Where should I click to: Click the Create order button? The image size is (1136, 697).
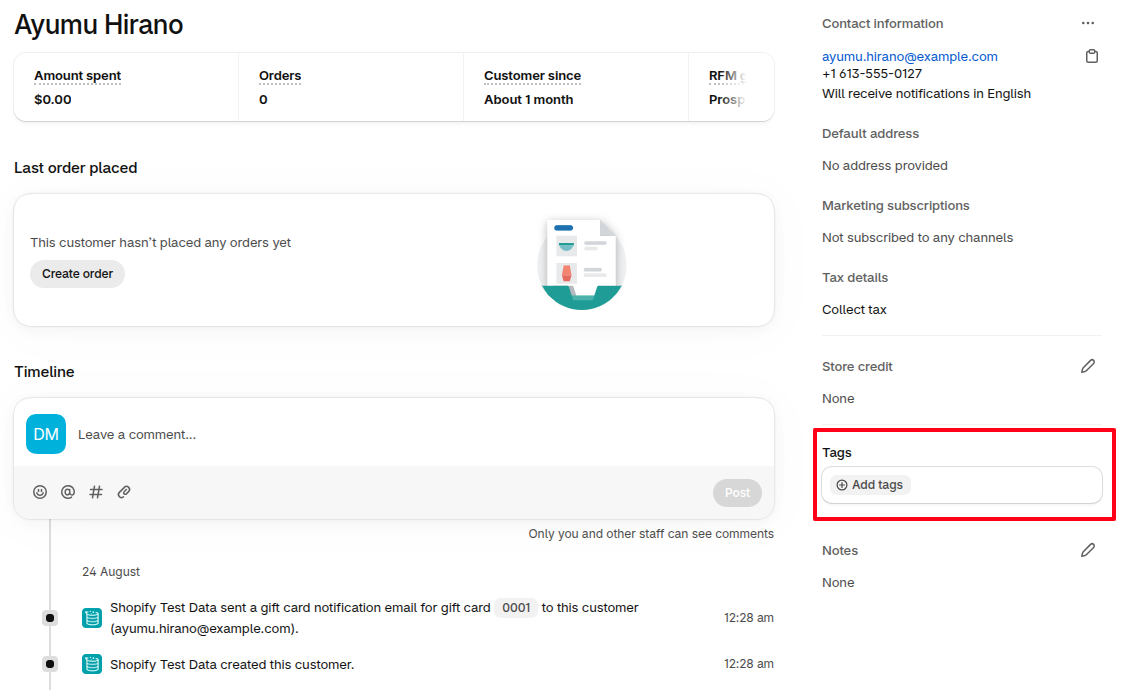tap(78, 274)
